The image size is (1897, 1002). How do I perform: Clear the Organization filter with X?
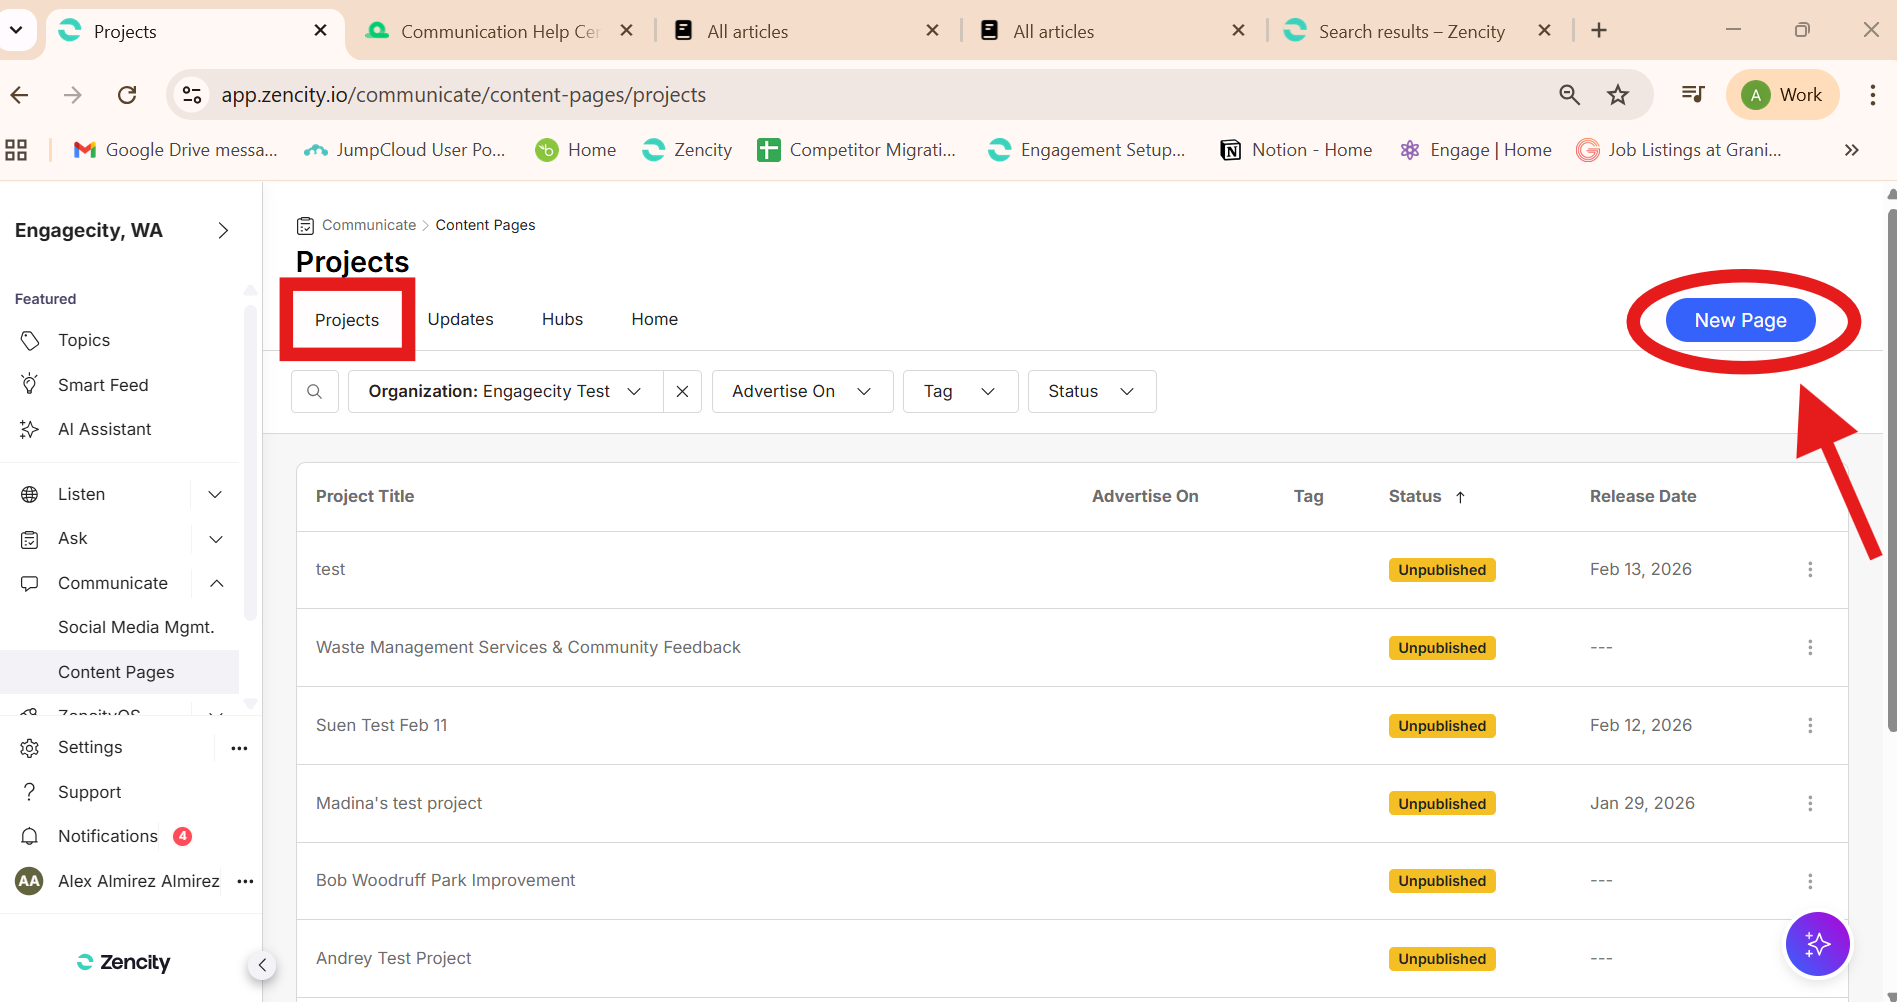[x=682, y=391]
